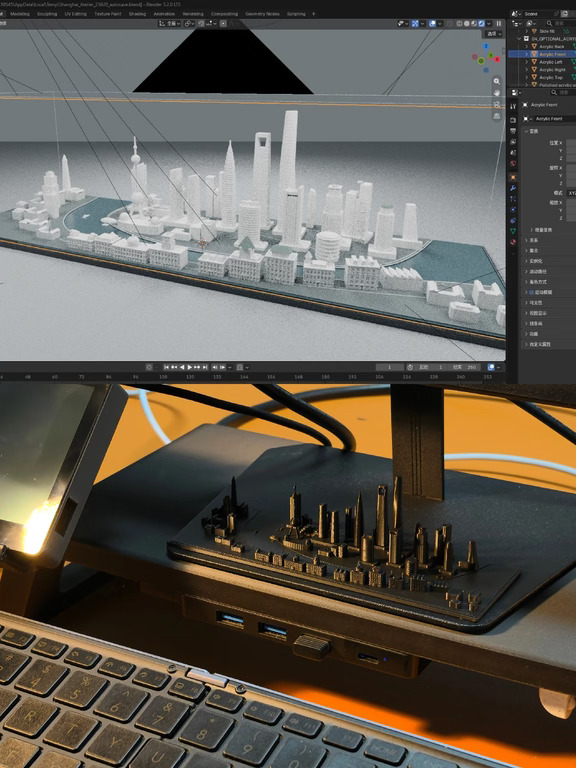The height and width of the screenshot is (768, 576).
Task: Pause the viewport render preview
Action: tap(499, 24)
